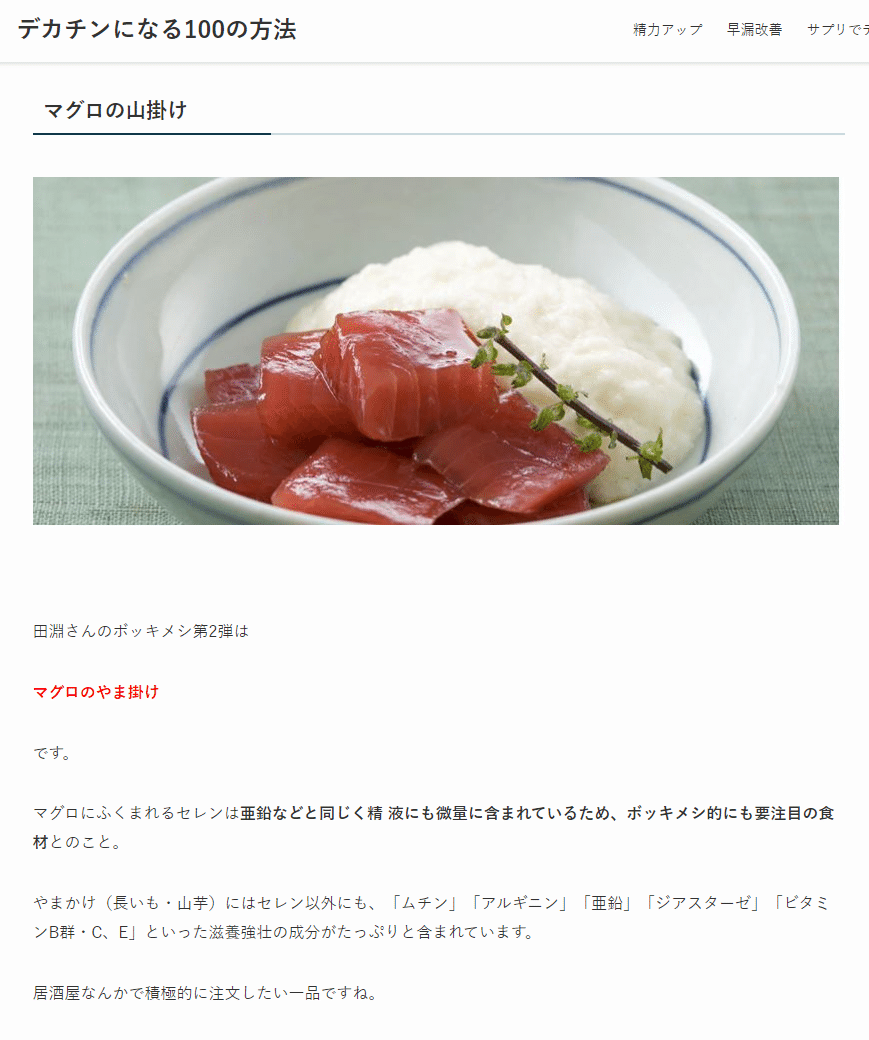Click the dark underline beneath the heading

152,134
